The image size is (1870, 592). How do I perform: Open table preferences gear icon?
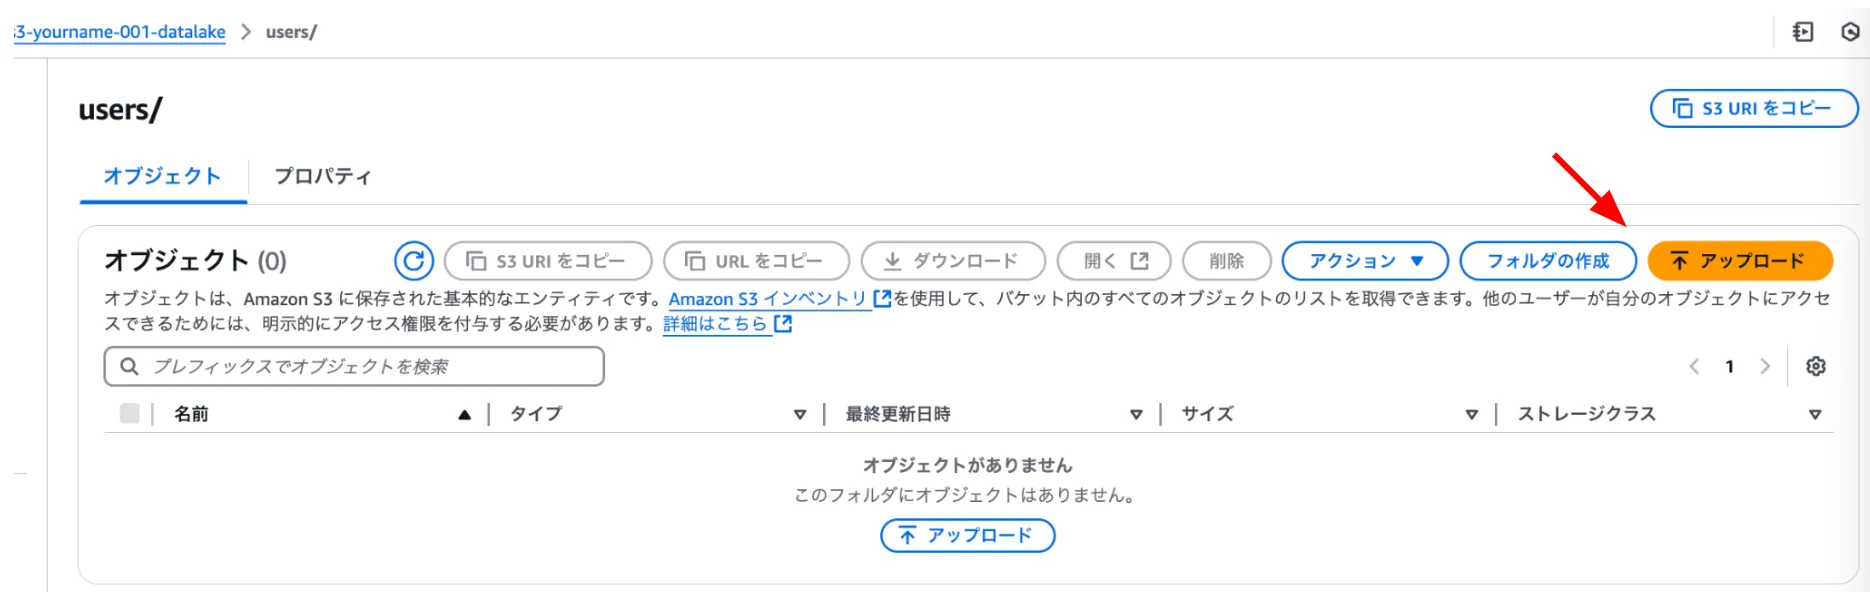tap(1816, 366)
